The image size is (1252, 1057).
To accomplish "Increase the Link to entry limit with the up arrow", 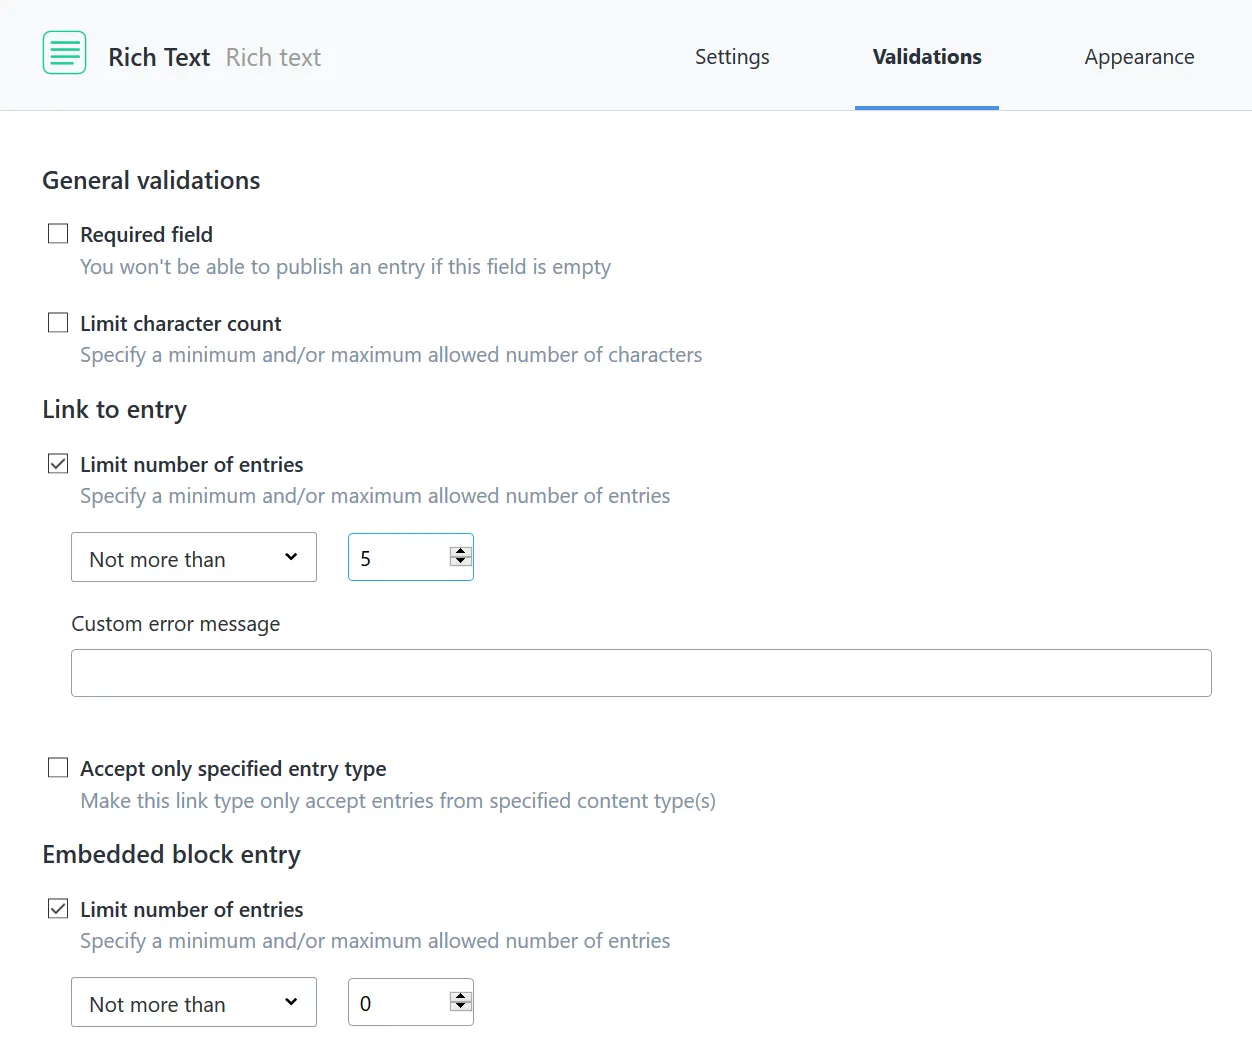I will 461,551.
